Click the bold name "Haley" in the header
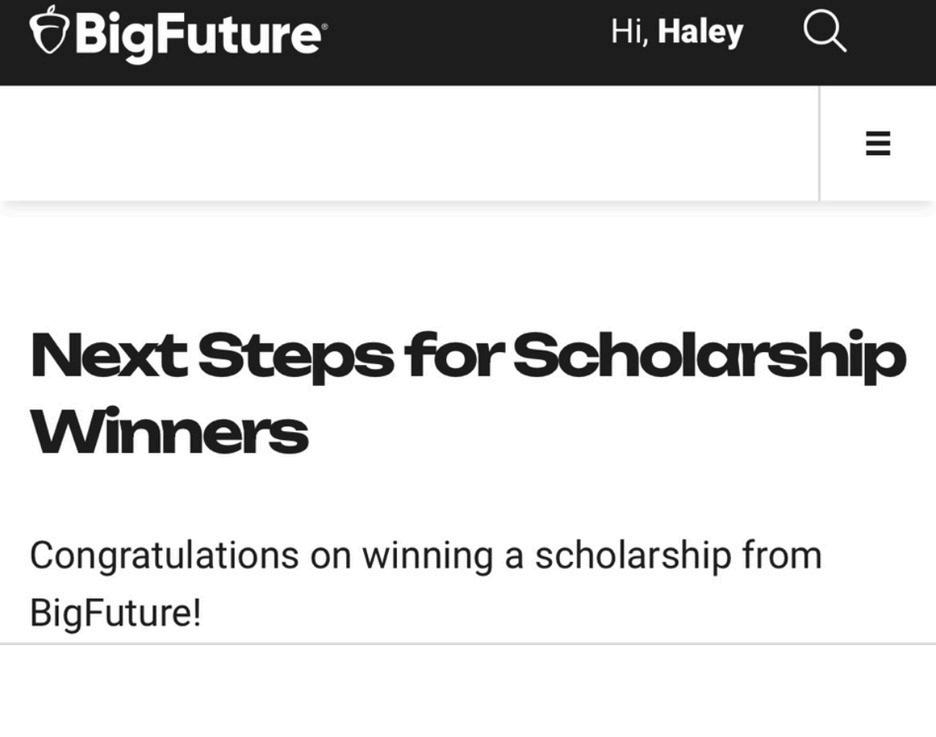 click(700, 32)
